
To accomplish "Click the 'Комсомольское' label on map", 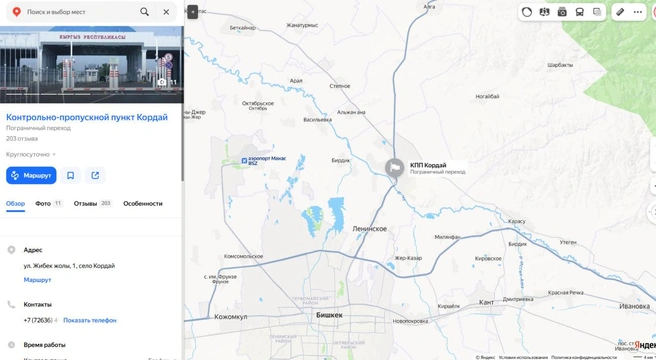I will coord(243,256).
